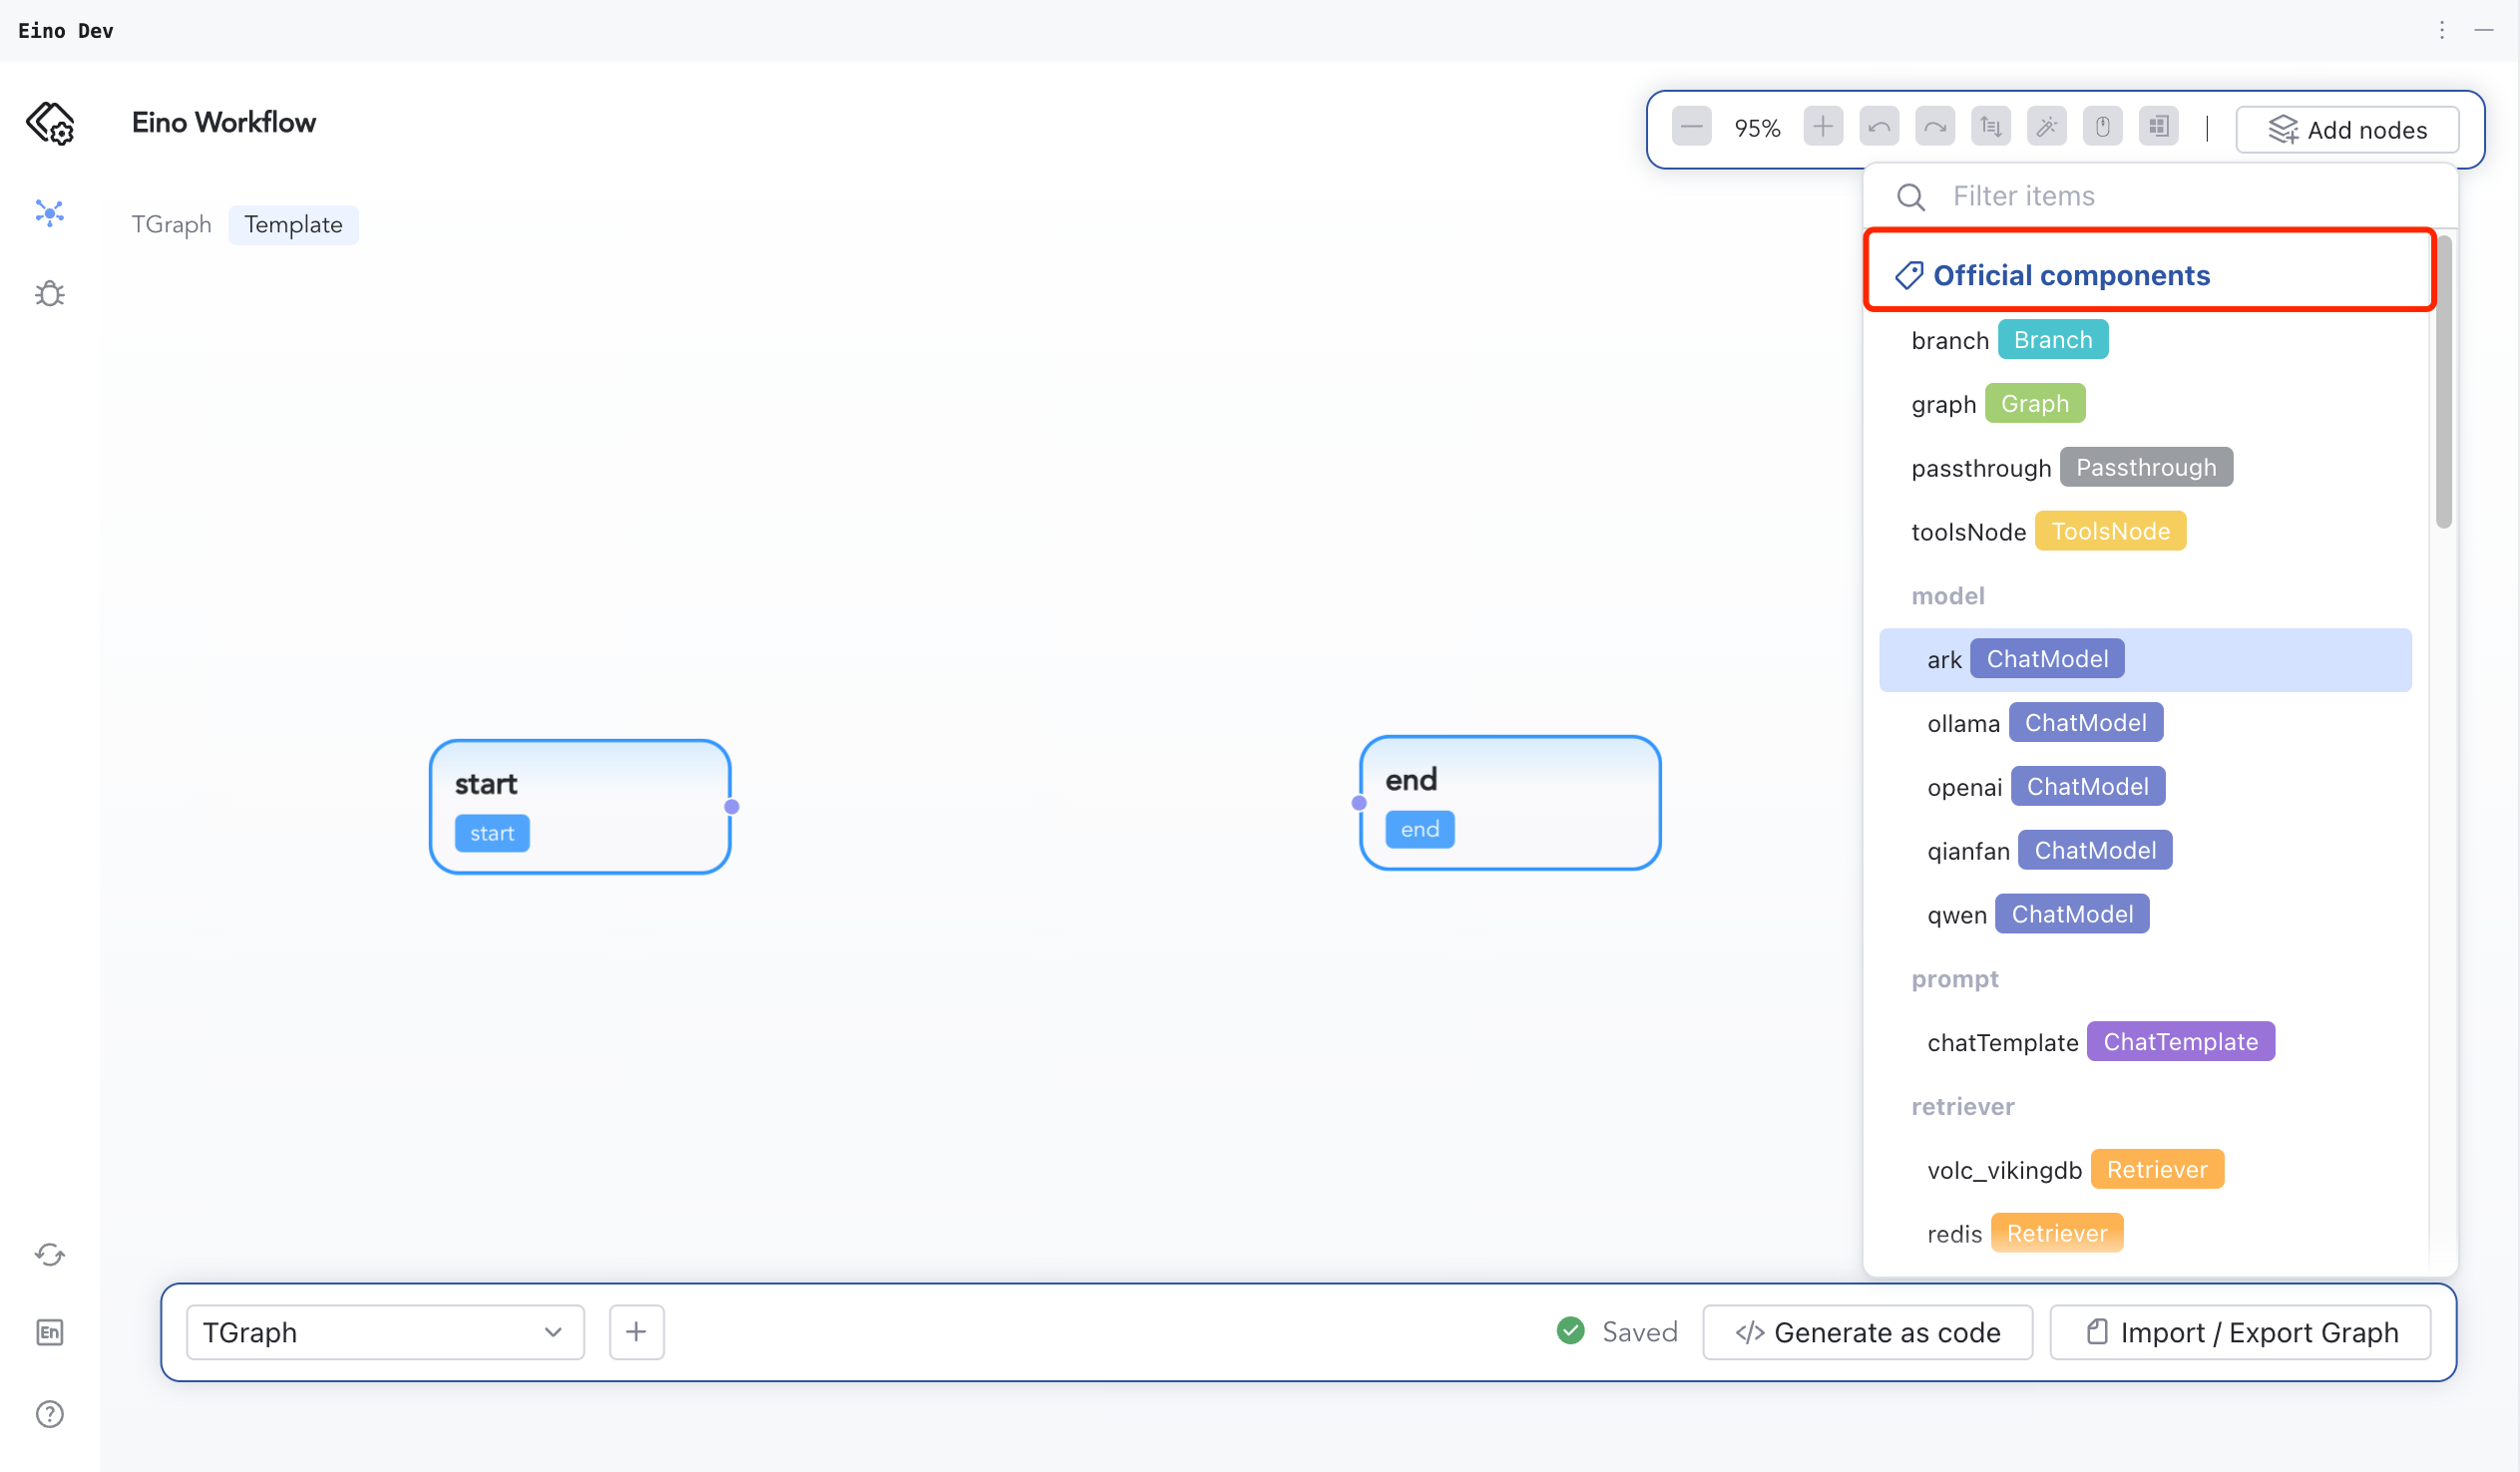The height and width of the screenshot is (1472, 2520).
Task: Switch to the Template tab
Action: (293, 224)
